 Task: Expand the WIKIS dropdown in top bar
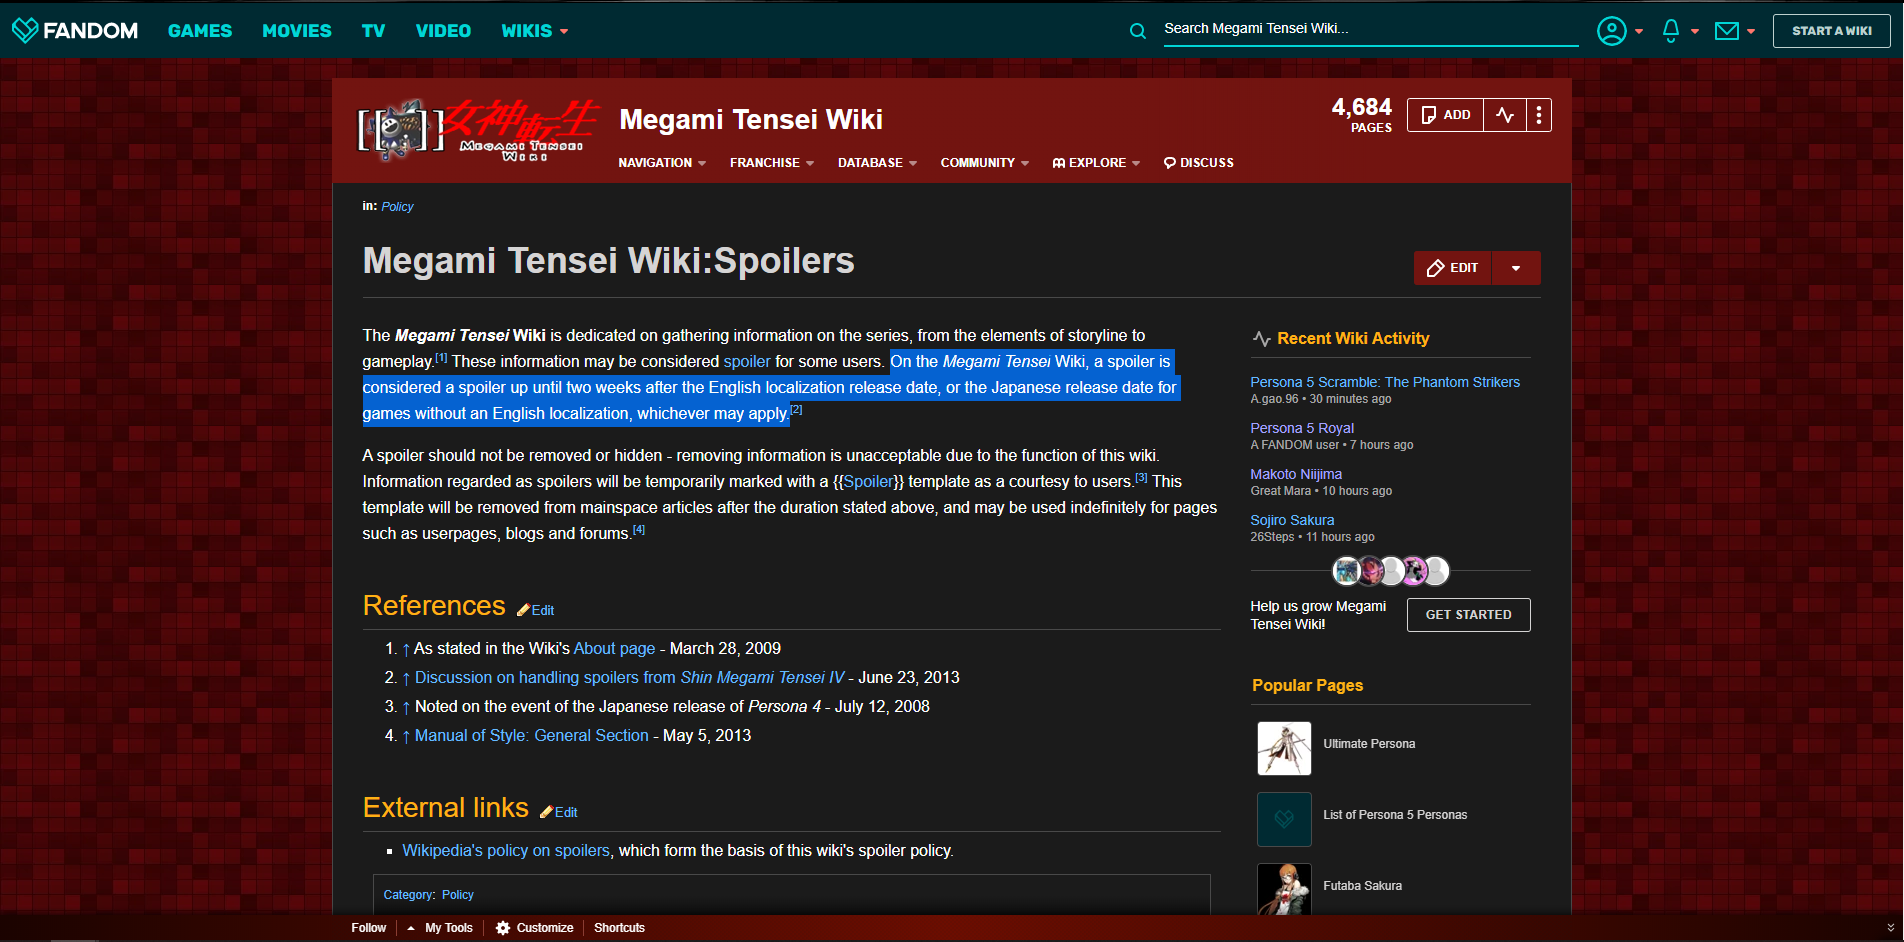point(534,31)
